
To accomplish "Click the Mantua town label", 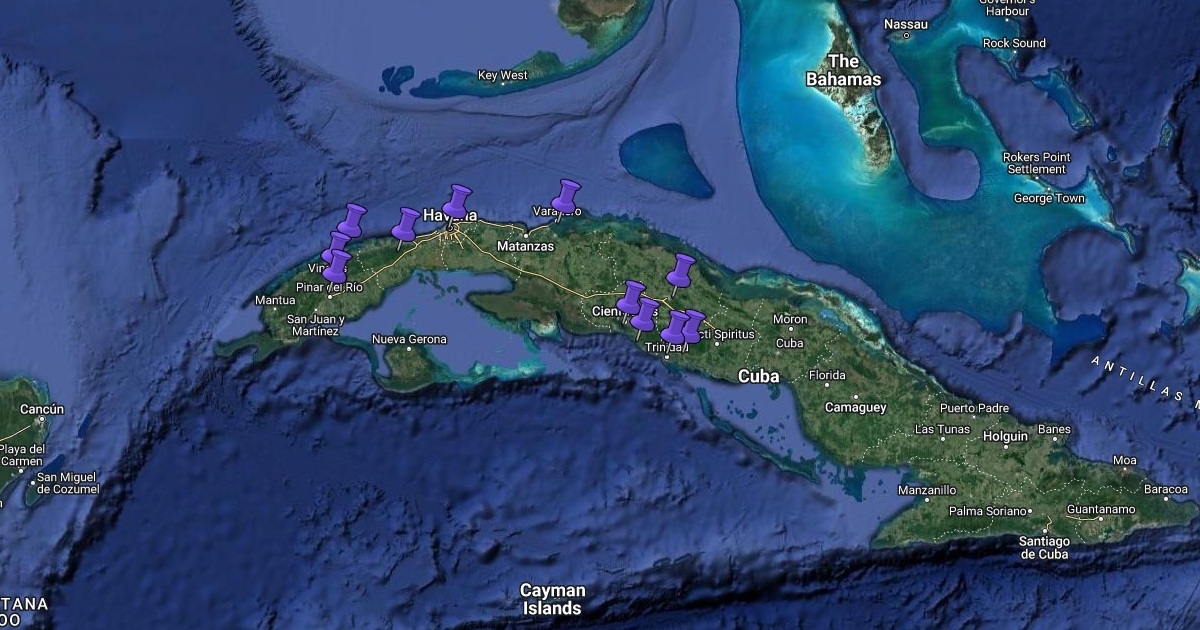I will 275,300.
